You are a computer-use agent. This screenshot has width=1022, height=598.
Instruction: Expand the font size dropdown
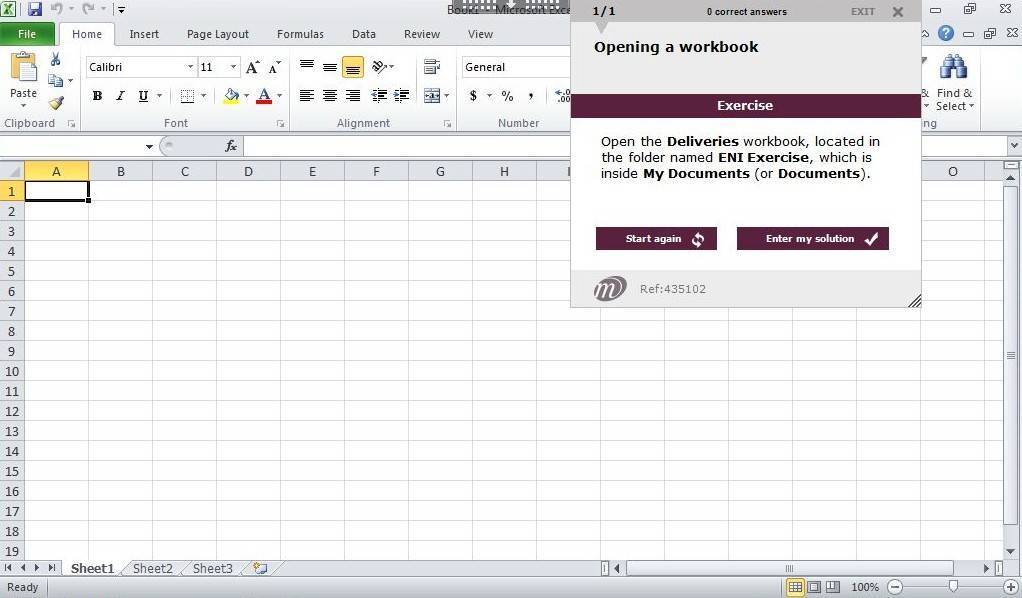point(234,67)
